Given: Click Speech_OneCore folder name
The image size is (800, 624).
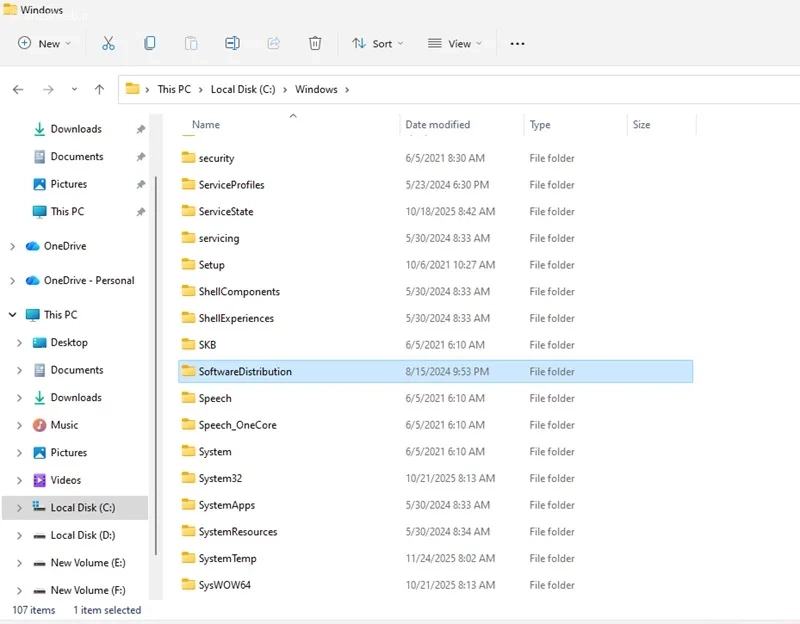Looking at the screenshot, I should click(x=237, y=426).
